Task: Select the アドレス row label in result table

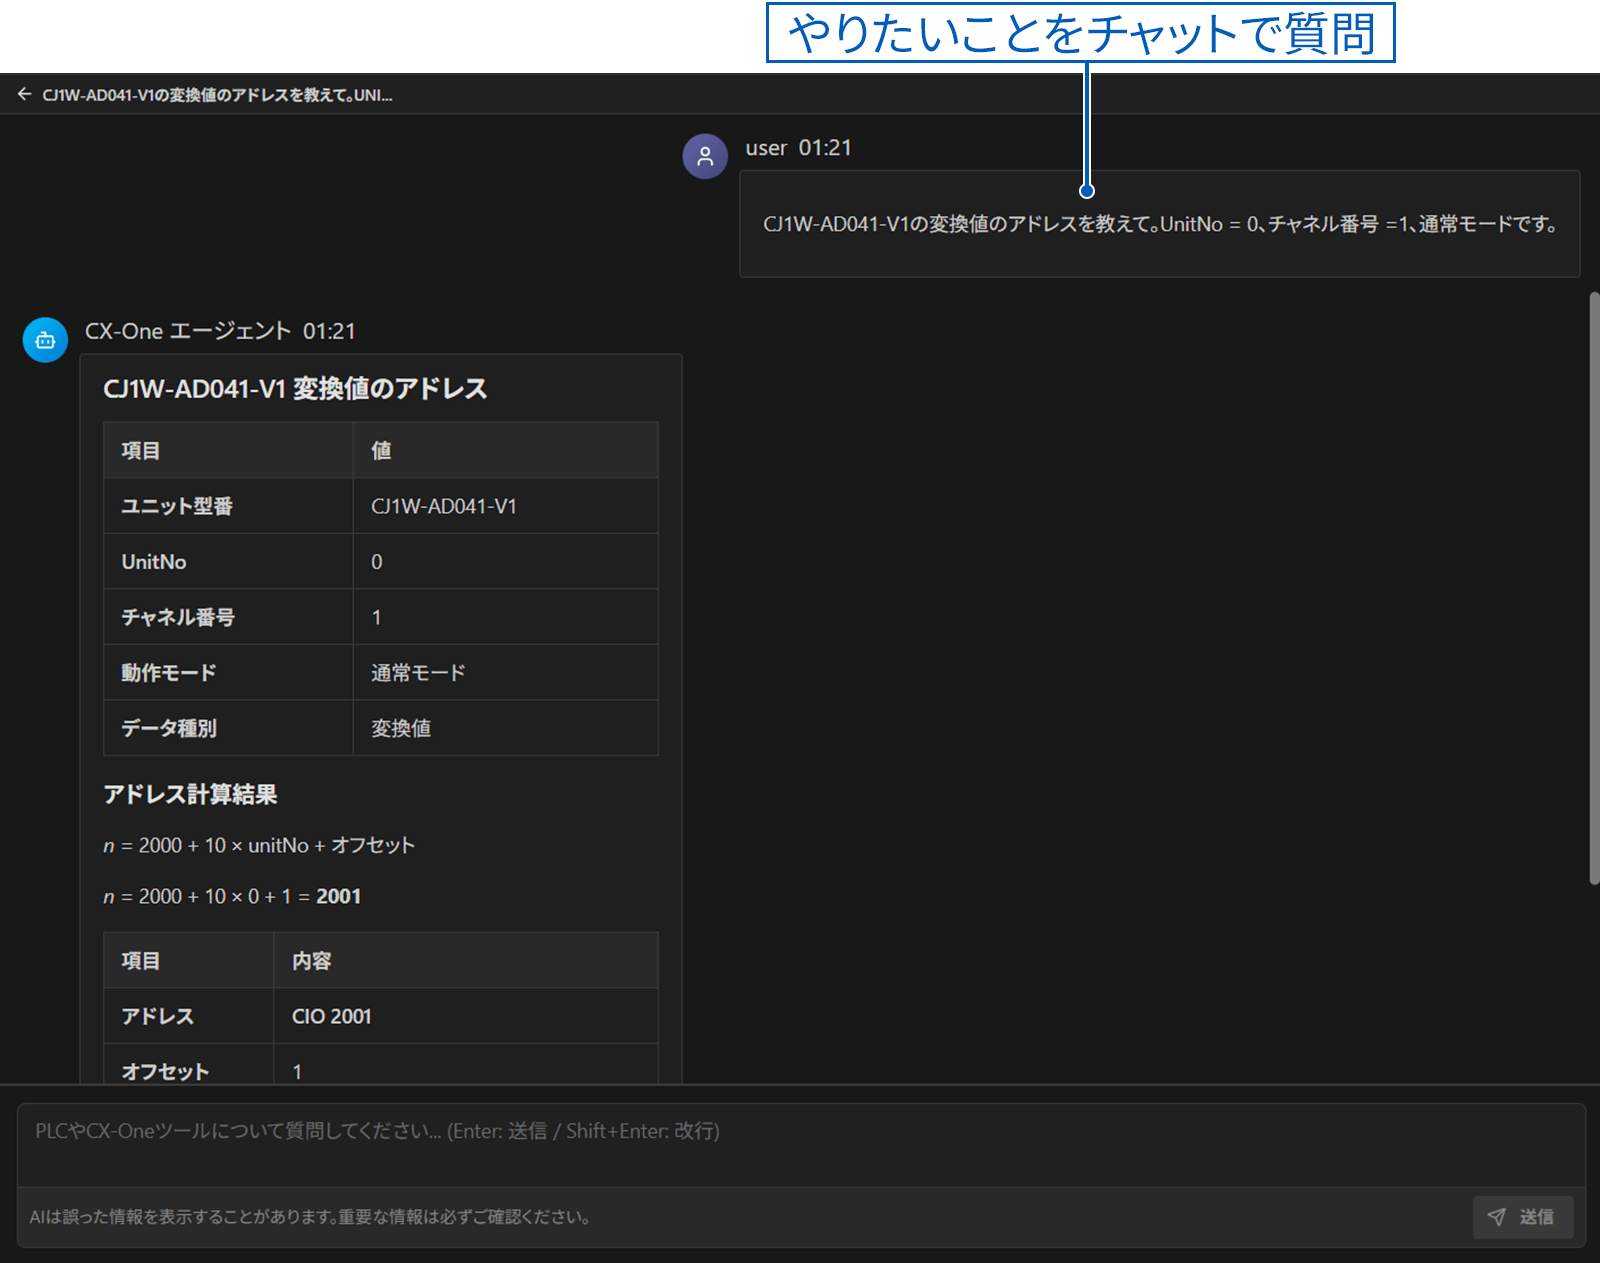Action: click(189, 1016)
